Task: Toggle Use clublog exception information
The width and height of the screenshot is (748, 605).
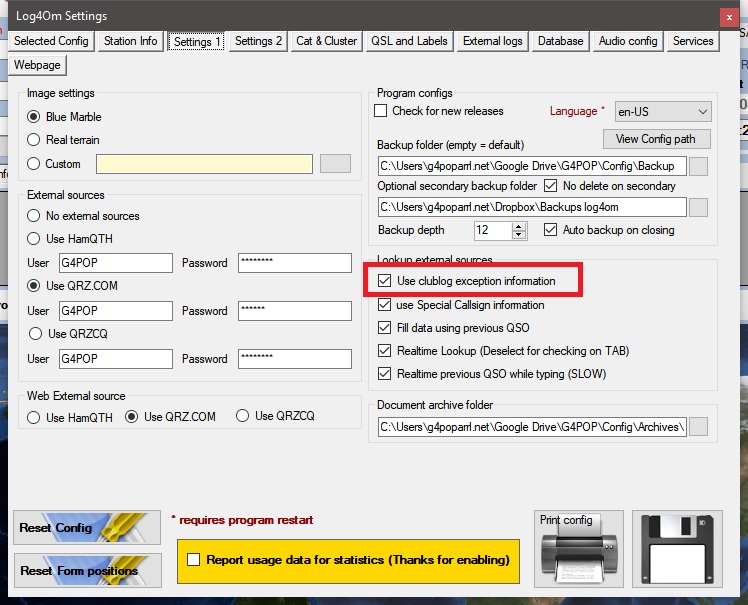Action: (467, 281)
